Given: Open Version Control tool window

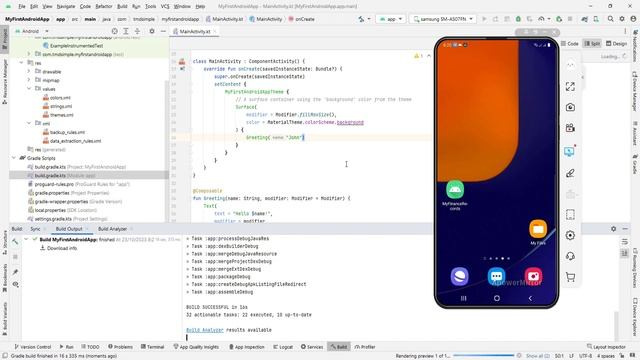Looking at the screenshot, I should [x=33, y=347].
